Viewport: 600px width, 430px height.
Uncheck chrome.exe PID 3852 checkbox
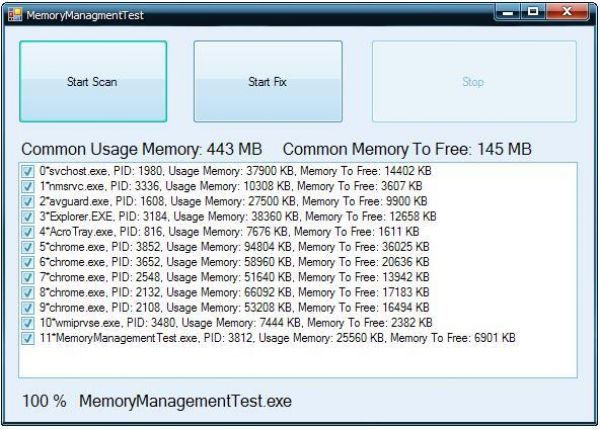[x=27, y=246]
